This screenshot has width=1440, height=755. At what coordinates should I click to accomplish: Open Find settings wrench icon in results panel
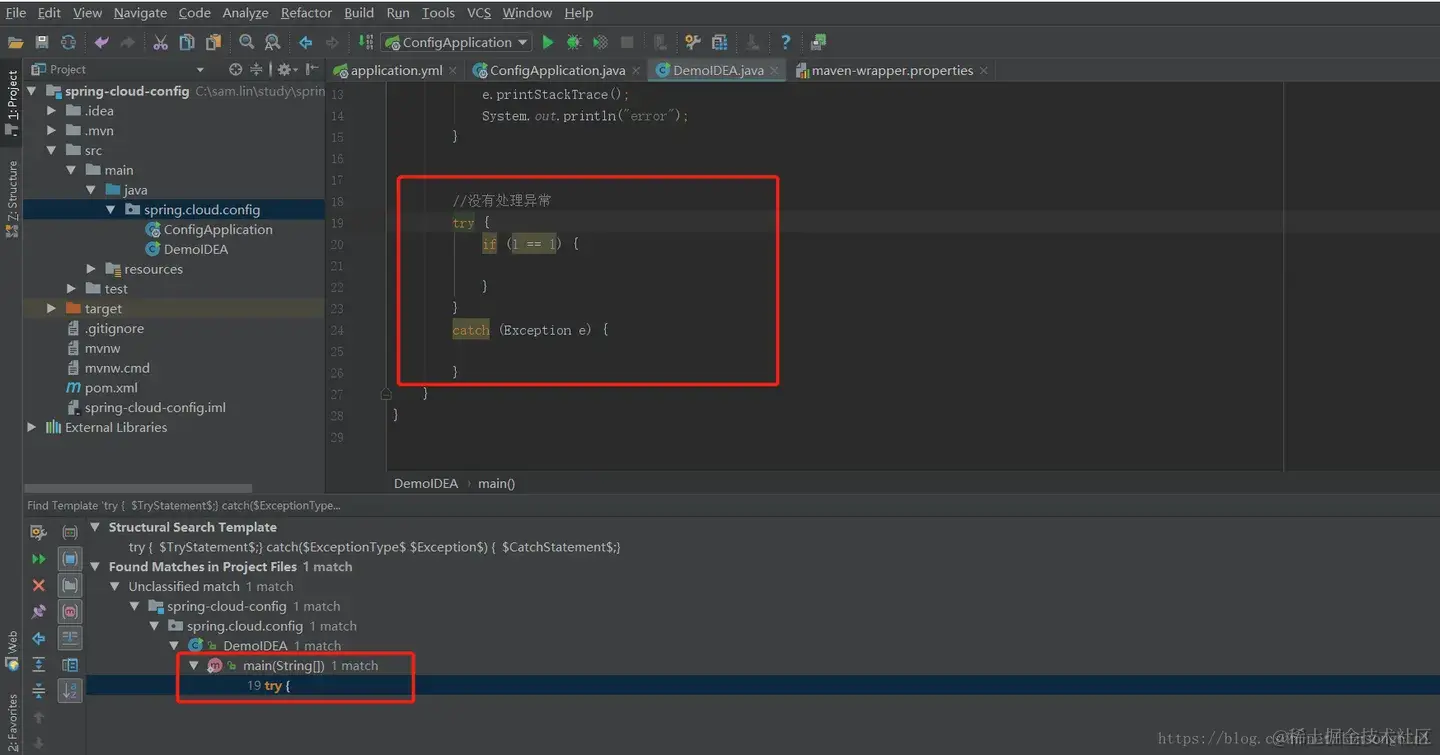[38, 532]
